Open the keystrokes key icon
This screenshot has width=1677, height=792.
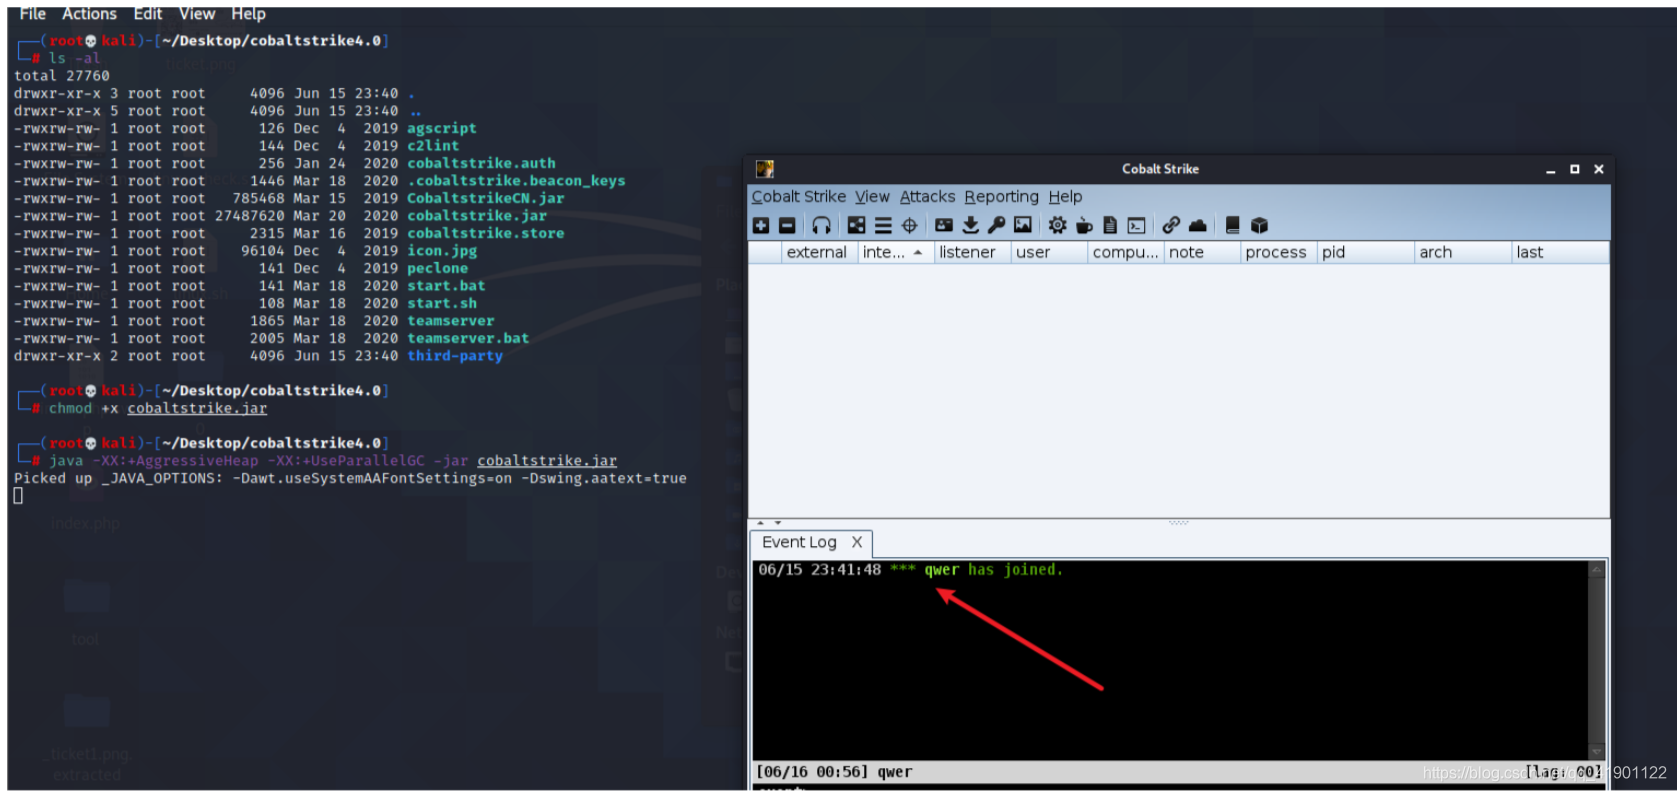click(x=996, y=226)
